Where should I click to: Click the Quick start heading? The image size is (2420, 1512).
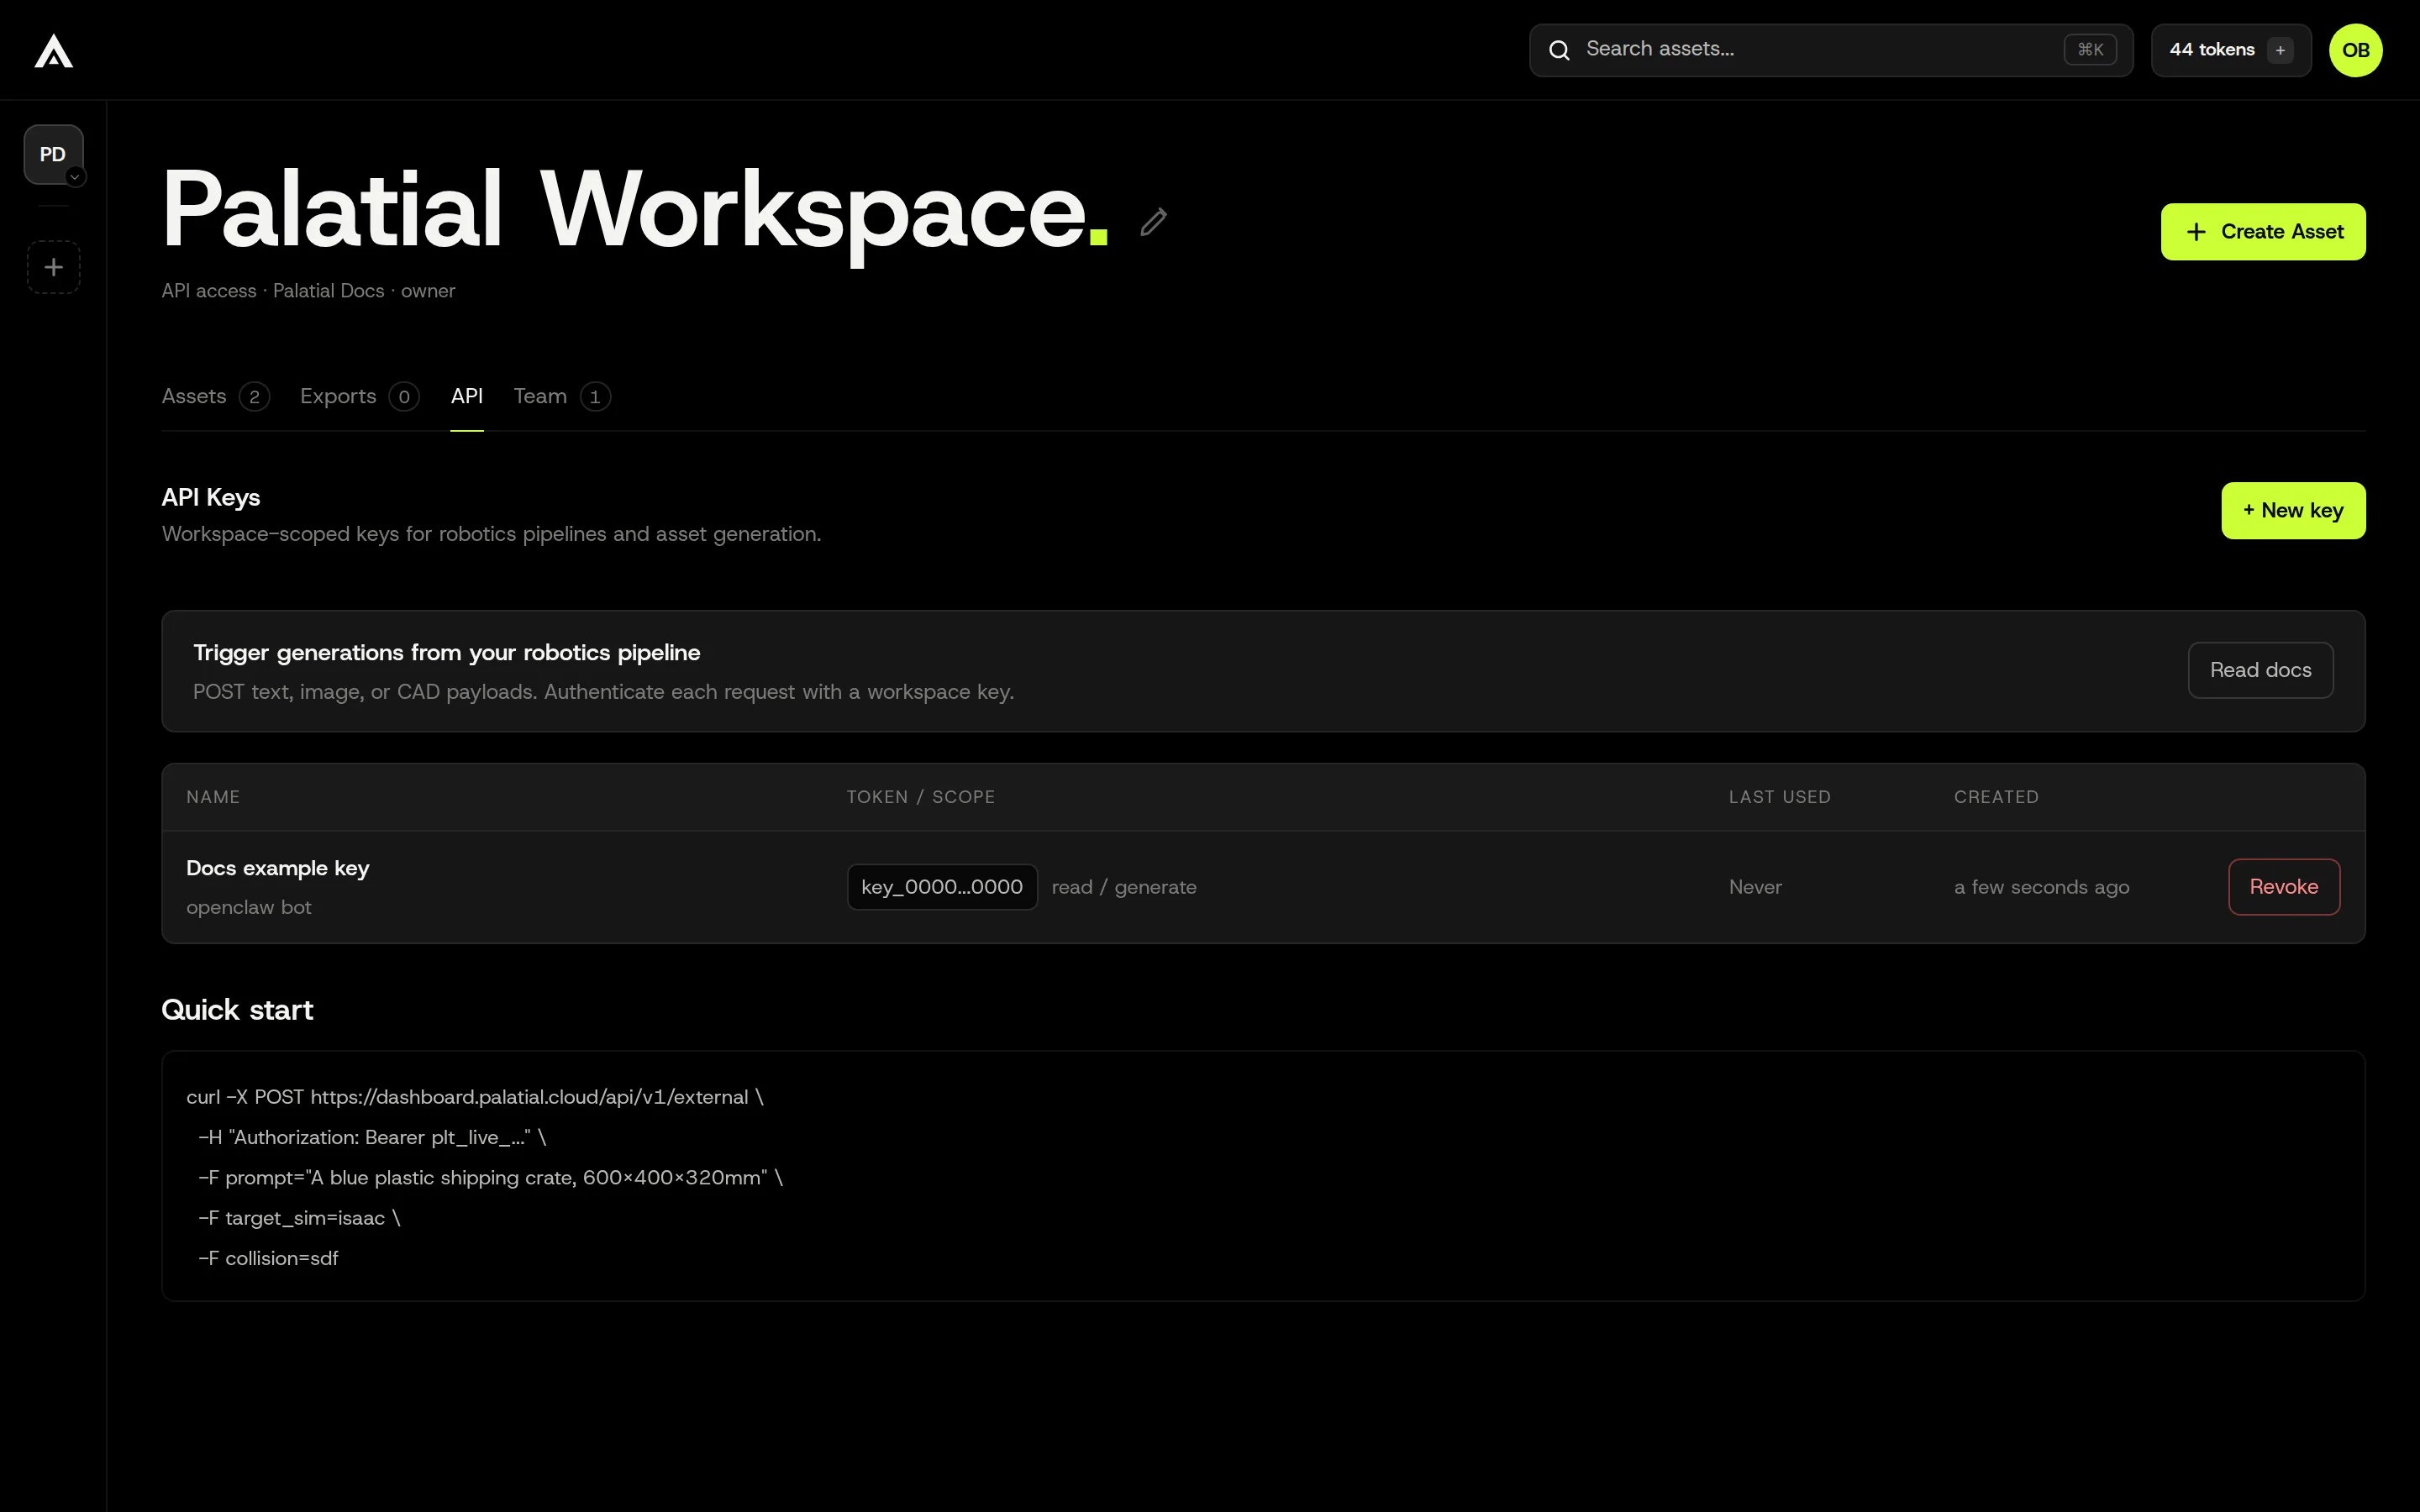(237, 1010)
